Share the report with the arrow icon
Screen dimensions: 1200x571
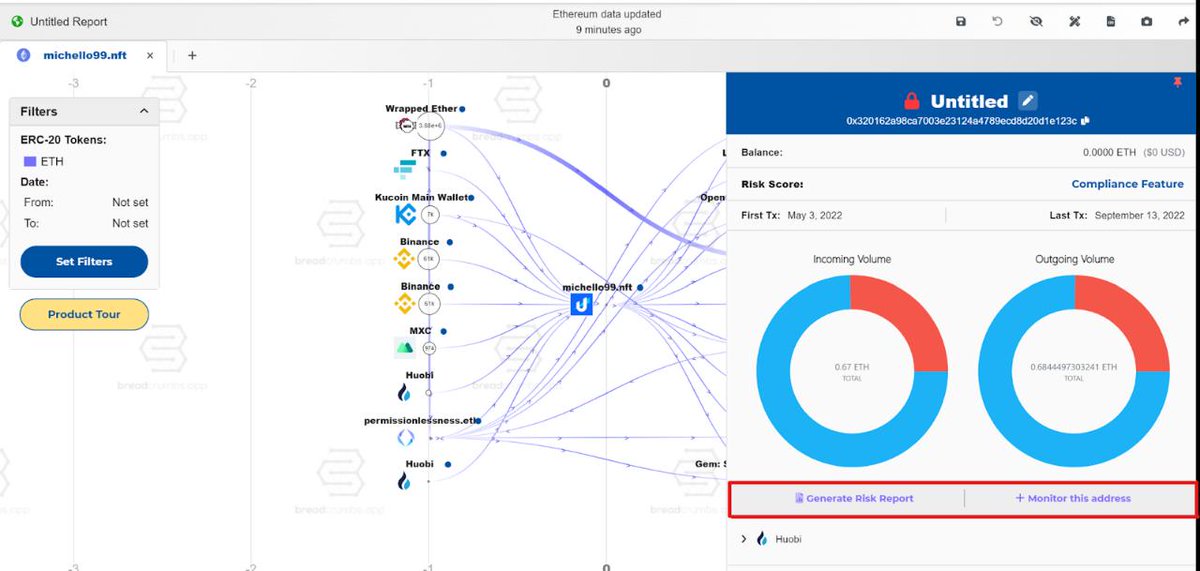(1184, 21)
